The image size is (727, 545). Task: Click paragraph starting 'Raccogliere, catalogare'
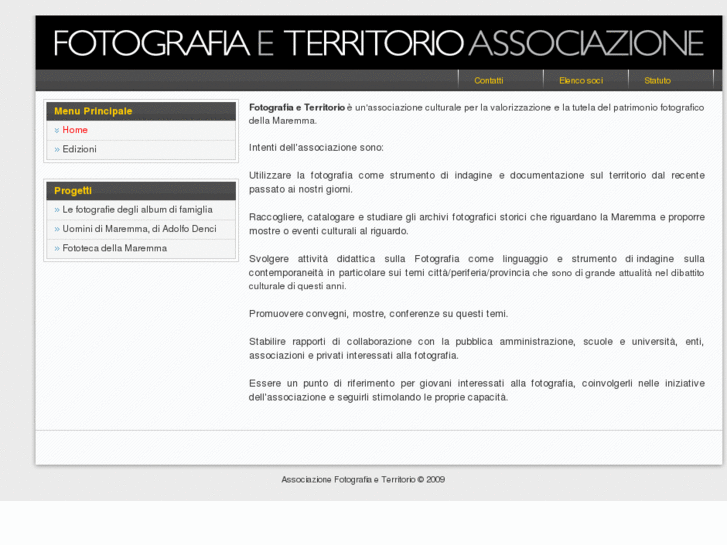[477, 224]
